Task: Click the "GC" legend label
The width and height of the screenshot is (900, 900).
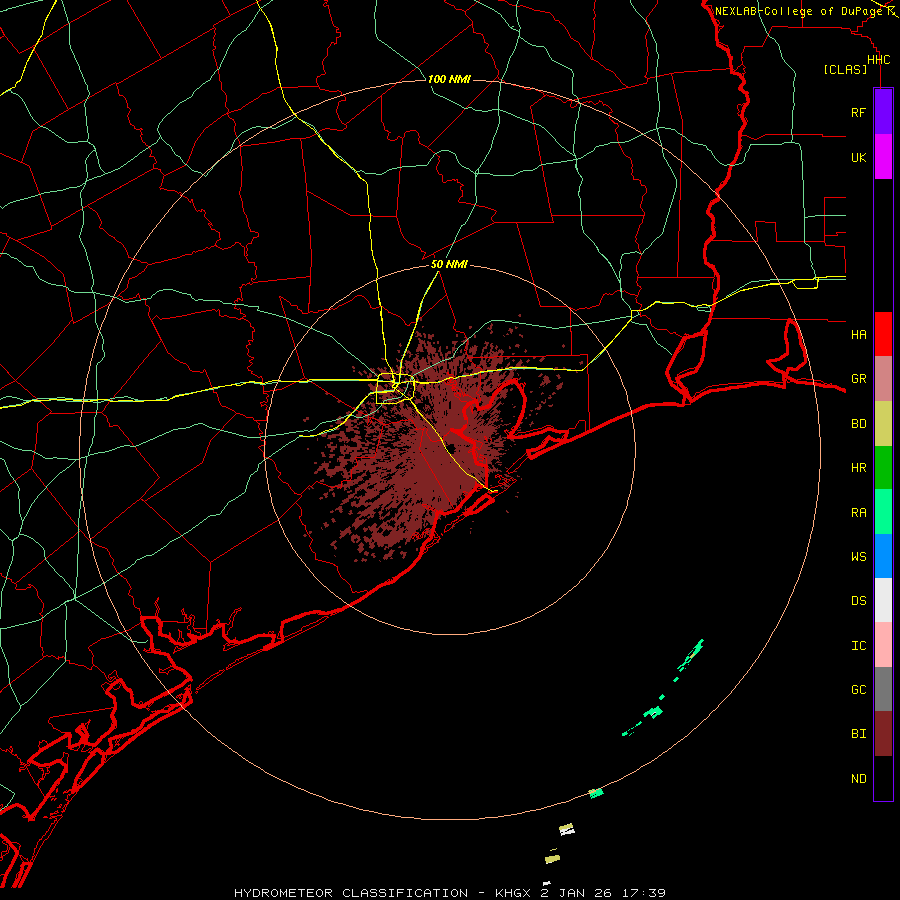Action: [x=859, y=690]
